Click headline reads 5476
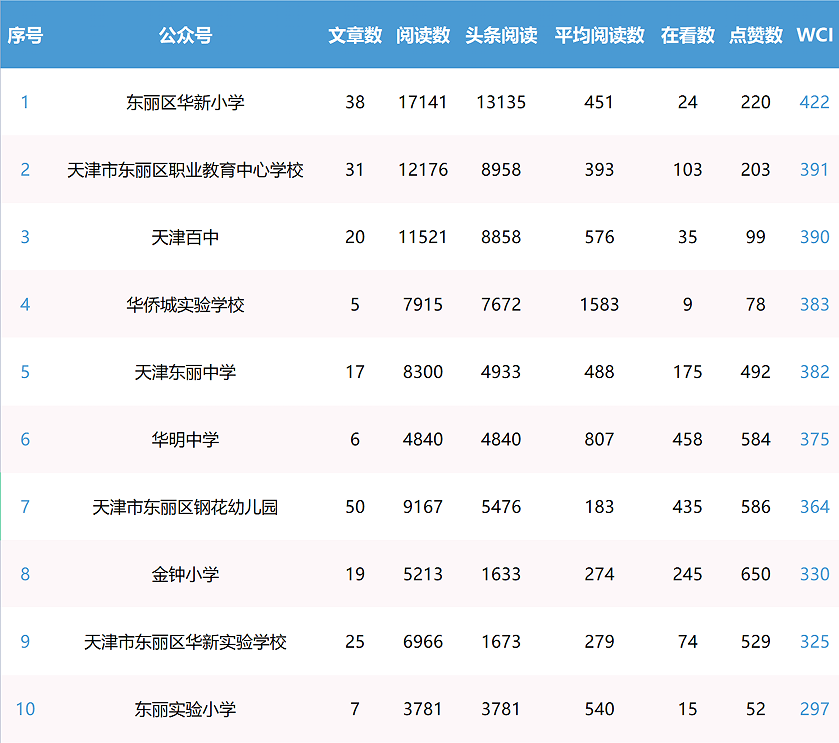Screen dimensions: 839x743 pos(501,507)
